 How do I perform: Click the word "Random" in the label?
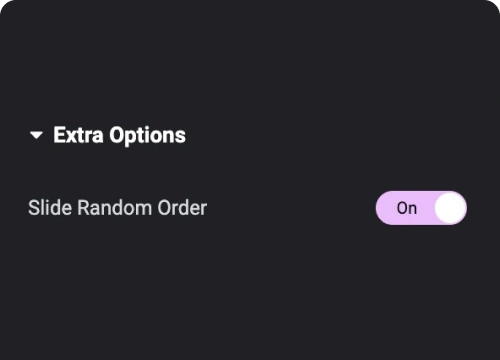[114, 208]
